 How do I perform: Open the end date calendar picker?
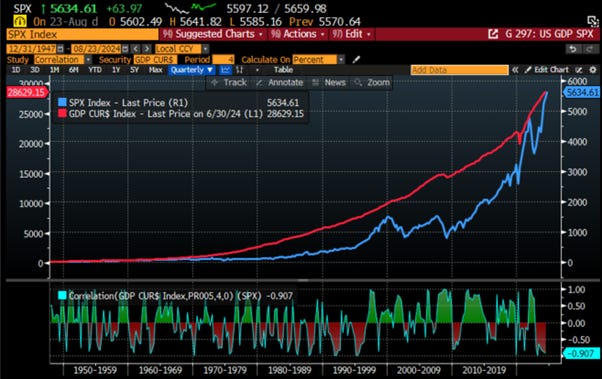pyautogui.click(x=125, y=49)
